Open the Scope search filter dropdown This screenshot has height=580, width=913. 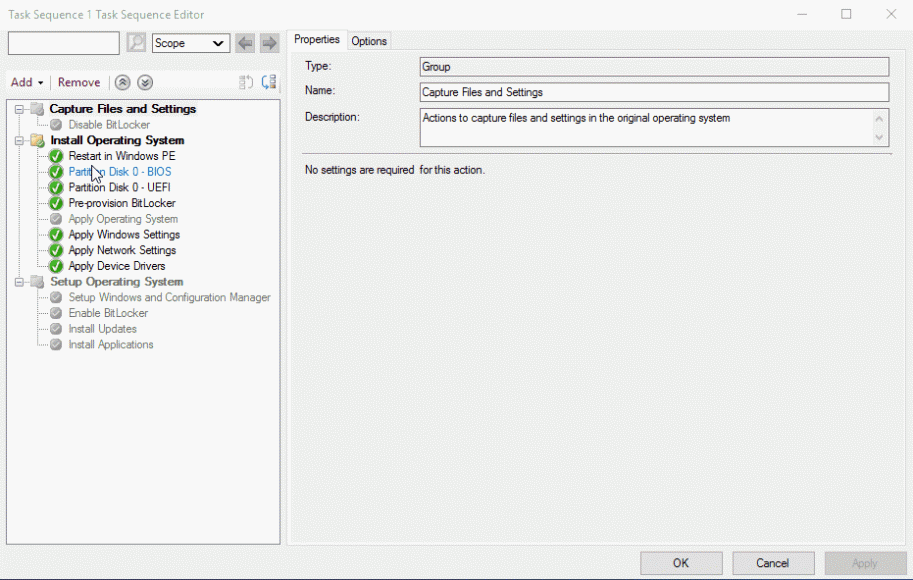coord(190,43)
